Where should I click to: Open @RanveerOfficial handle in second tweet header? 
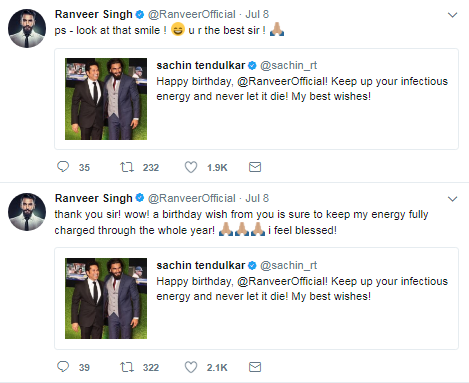click(192, 198)
